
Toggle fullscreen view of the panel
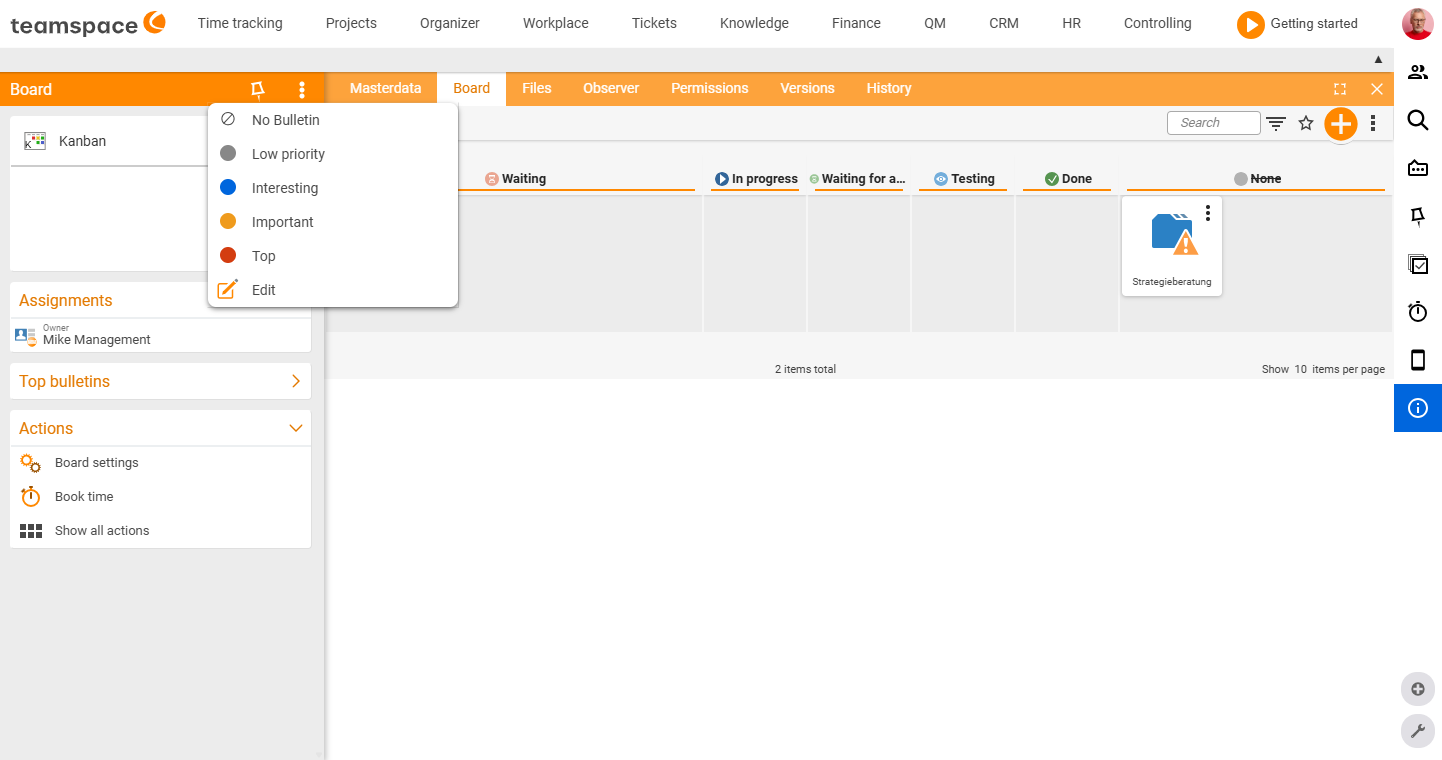(x=1340, y=89)
